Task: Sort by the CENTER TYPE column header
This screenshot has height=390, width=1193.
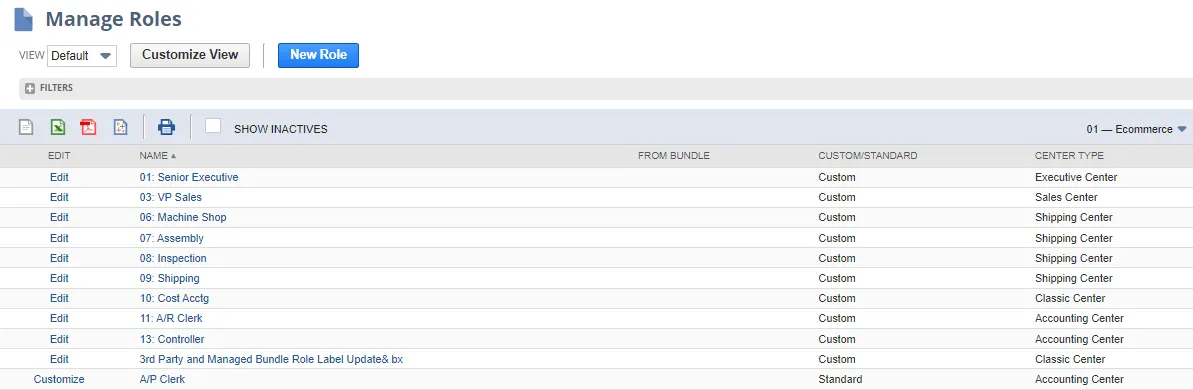Action: (x=1069, y=156)
